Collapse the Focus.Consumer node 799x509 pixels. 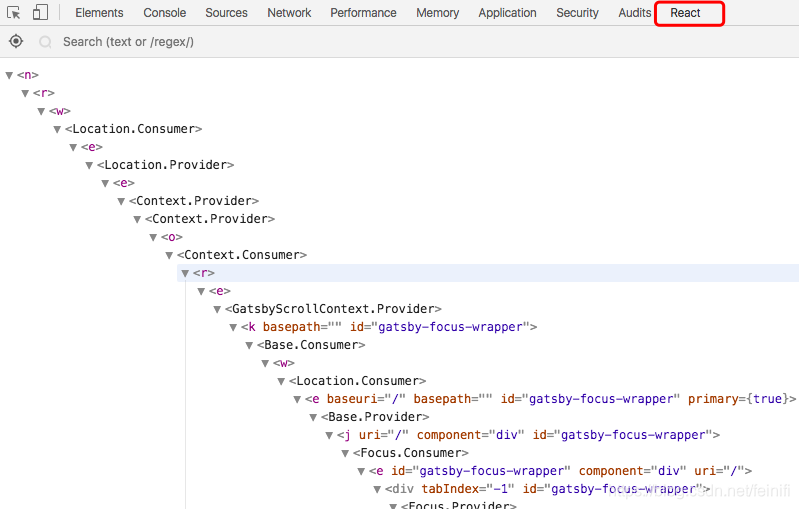tap(345, 453)
